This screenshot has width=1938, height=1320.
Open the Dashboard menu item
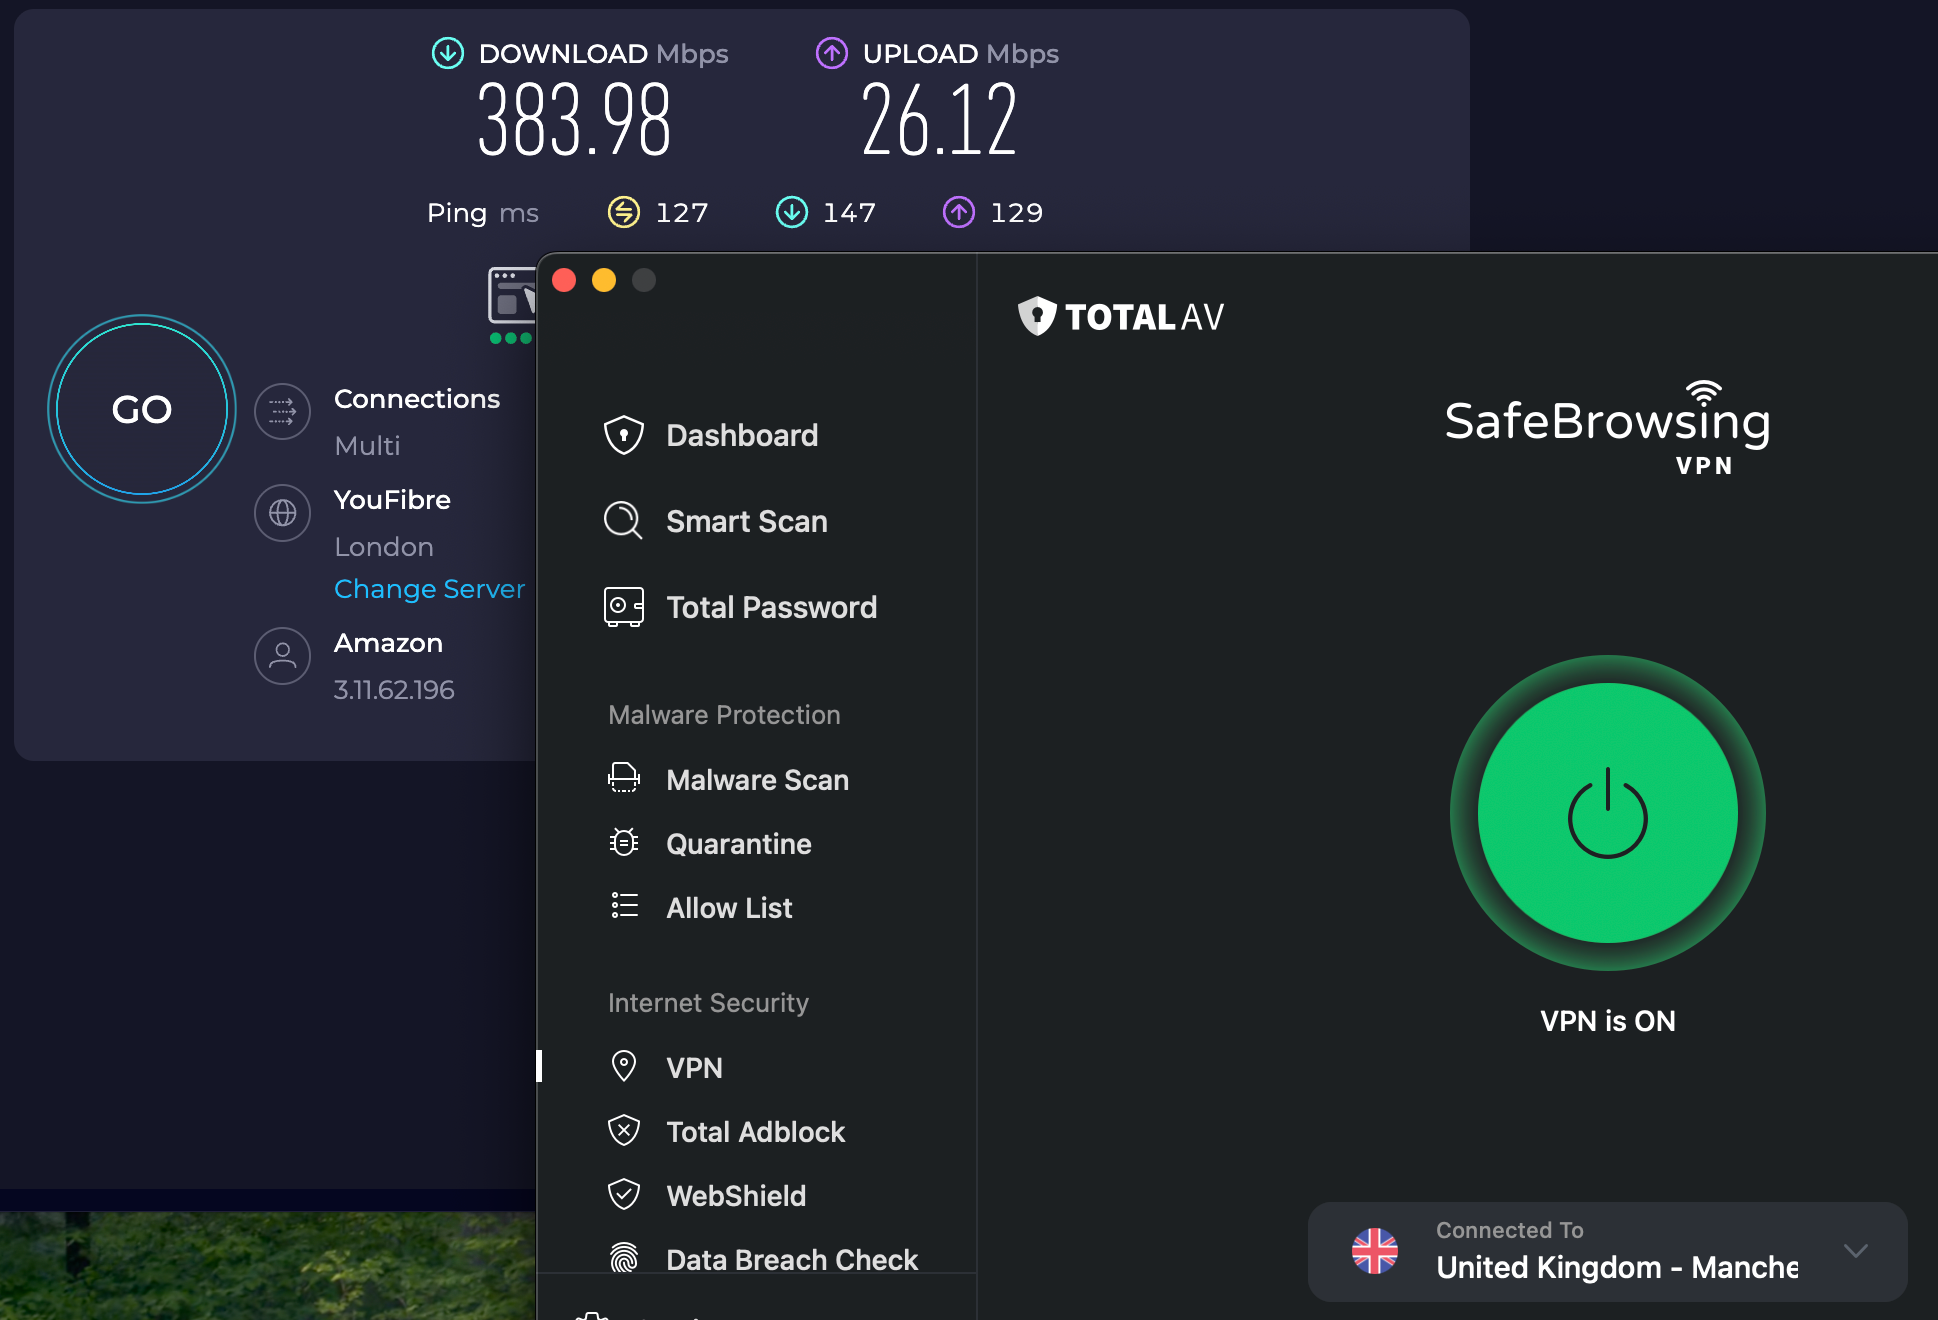[x=742, y=435]
